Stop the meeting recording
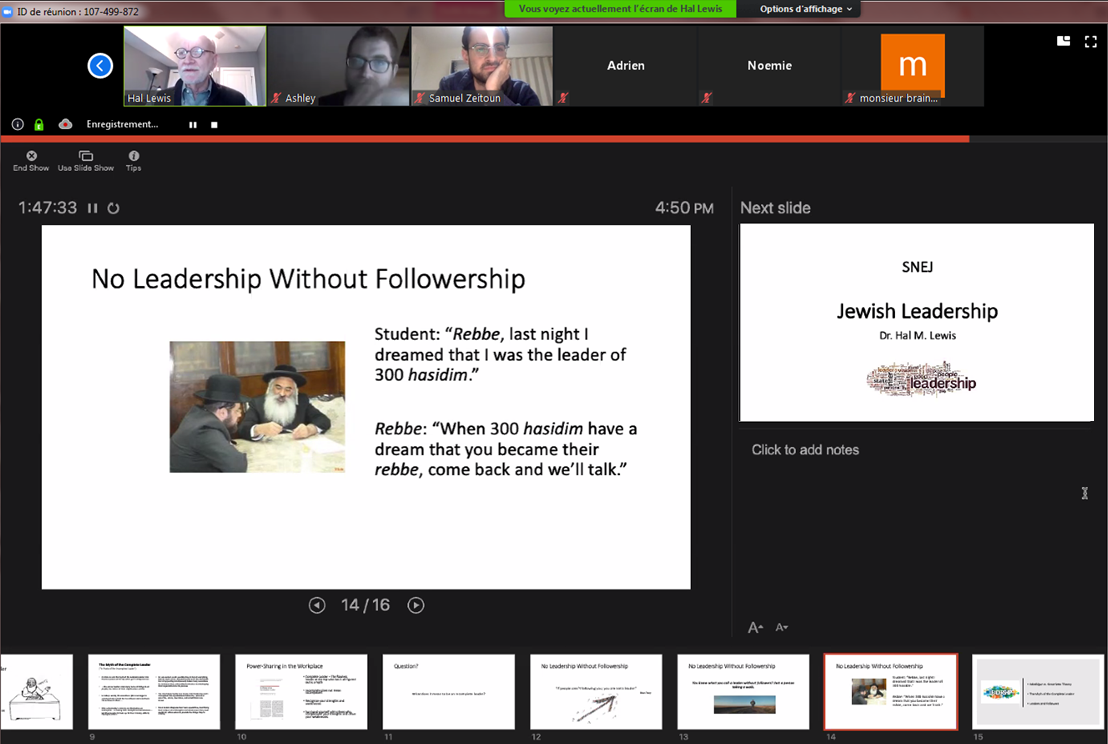 click(x=214, y=125)
